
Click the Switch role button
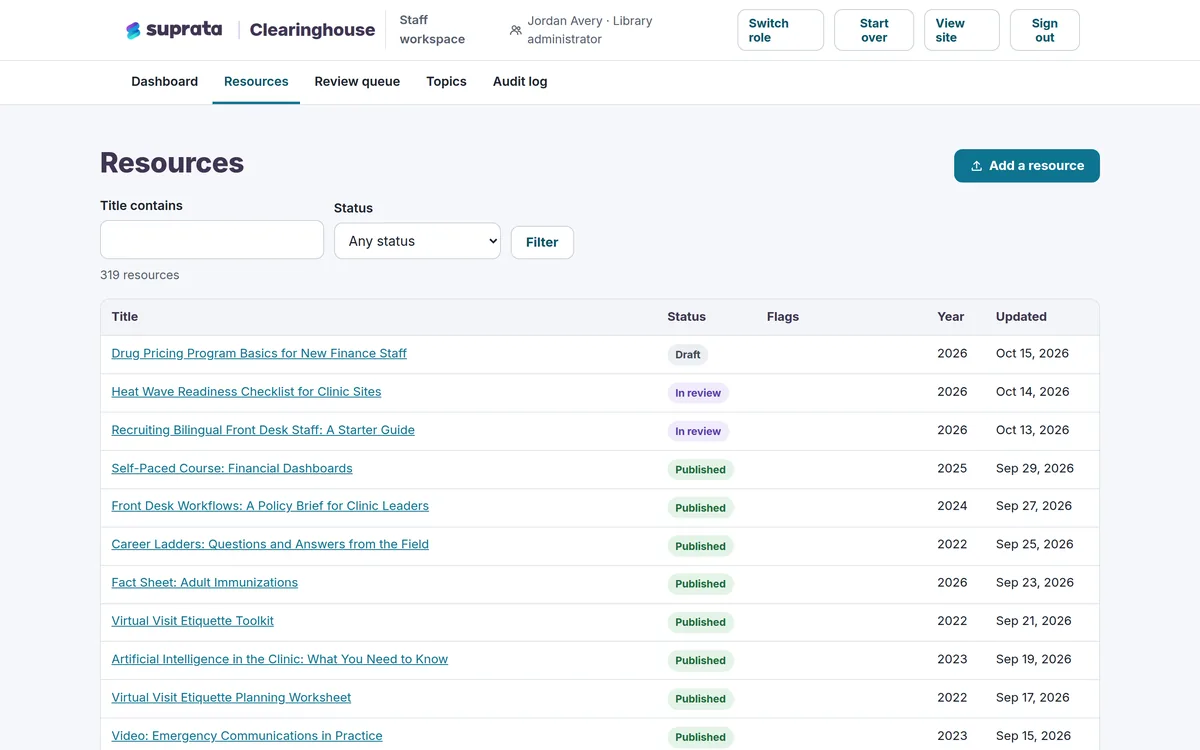coord(780,30)
